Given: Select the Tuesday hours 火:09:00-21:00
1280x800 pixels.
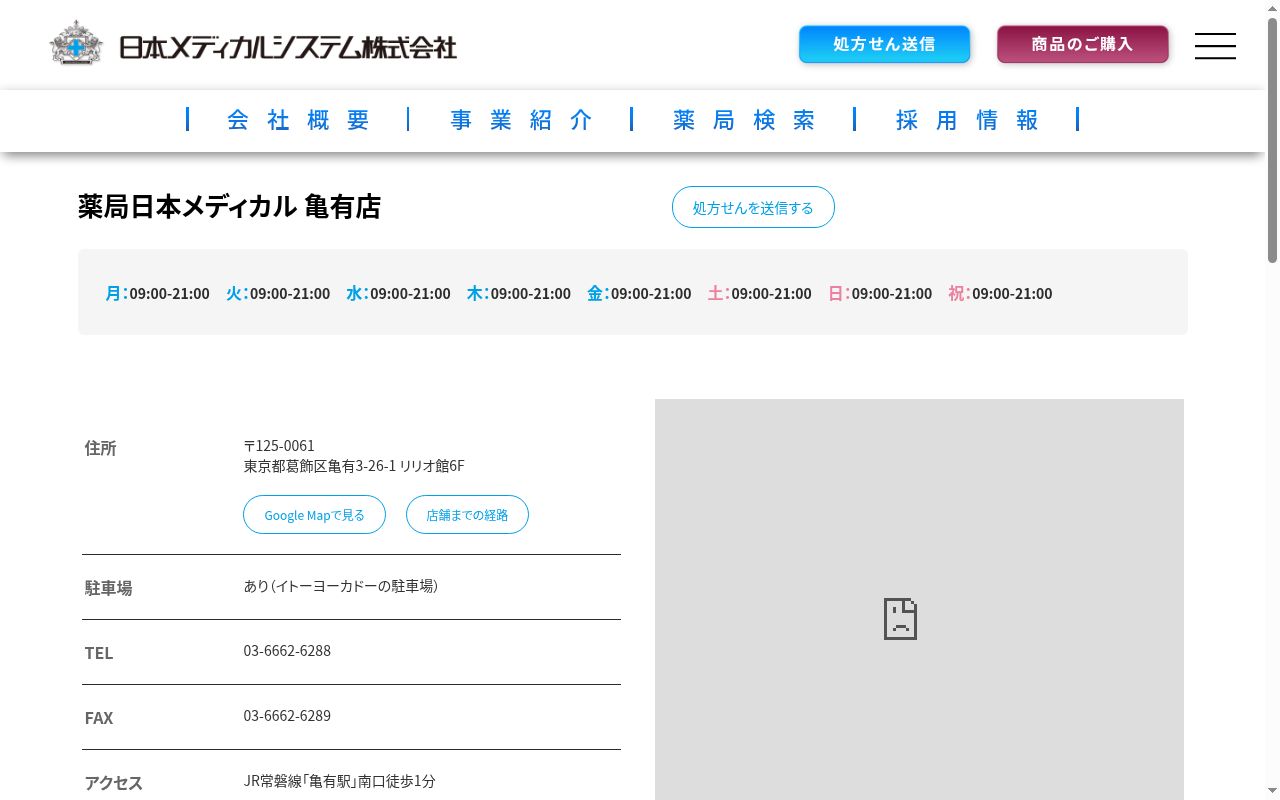Looking at the screenshot, I should tap(278, 293).
